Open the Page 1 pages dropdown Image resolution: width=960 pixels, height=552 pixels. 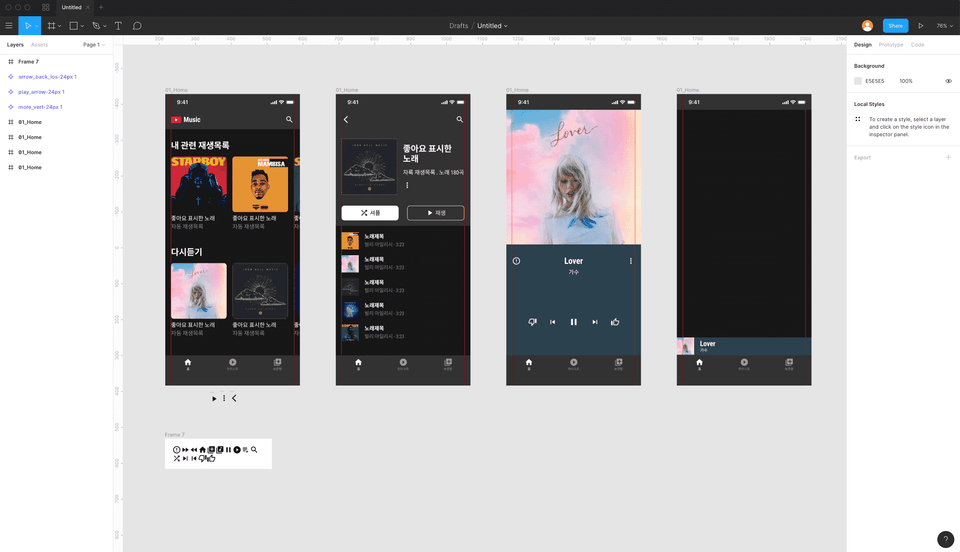[x=94, y=45]
